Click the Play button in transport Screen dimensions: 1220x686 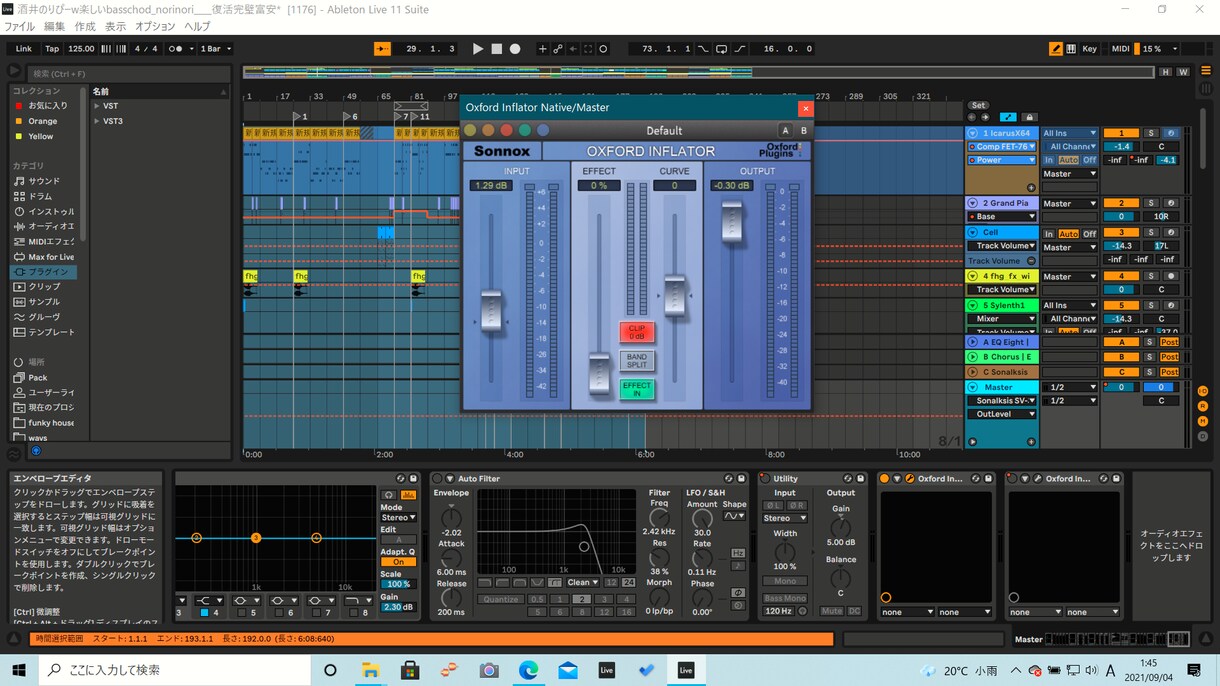[x=477, y=48]
